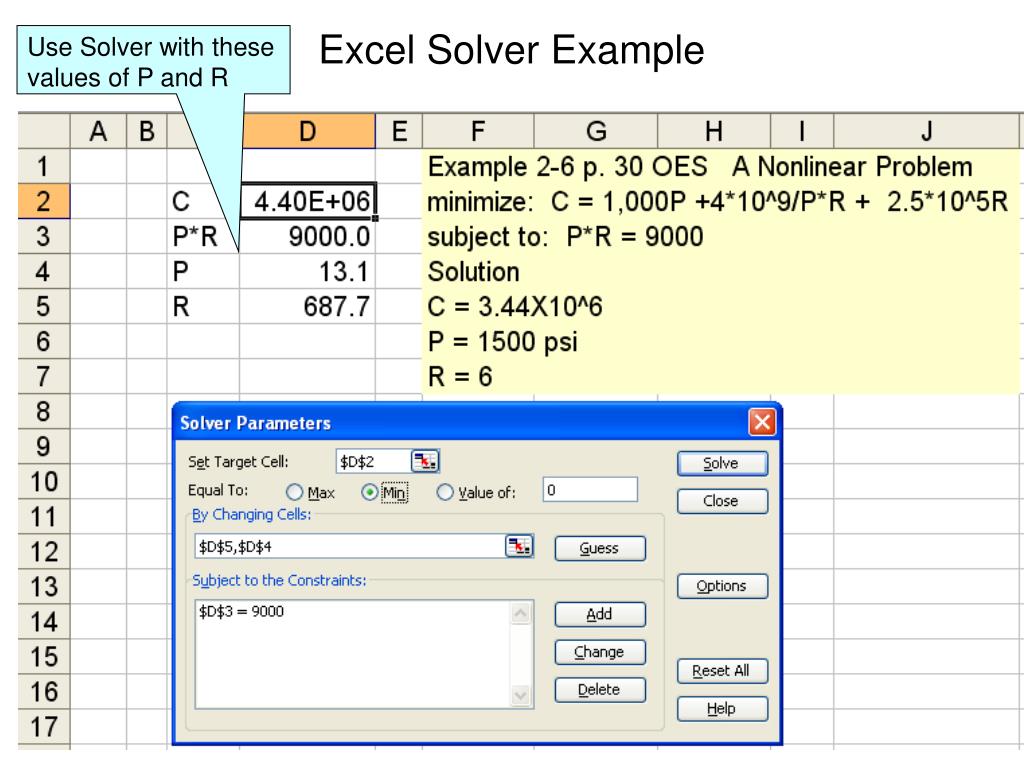
Task: Select column H header
Action: click(x=714, y=131)
